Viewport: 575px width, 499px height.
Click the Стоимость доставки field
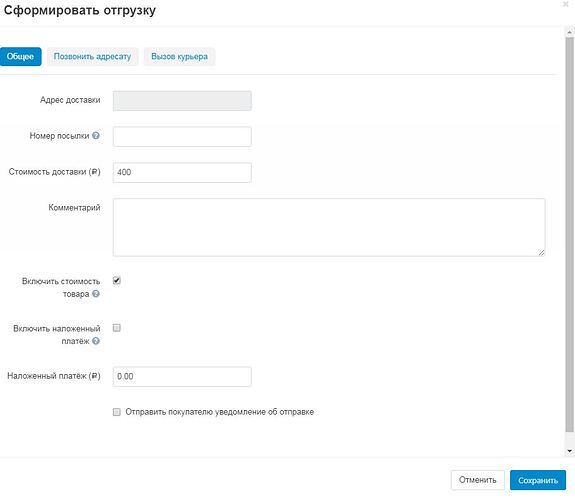tap(182, 172)
